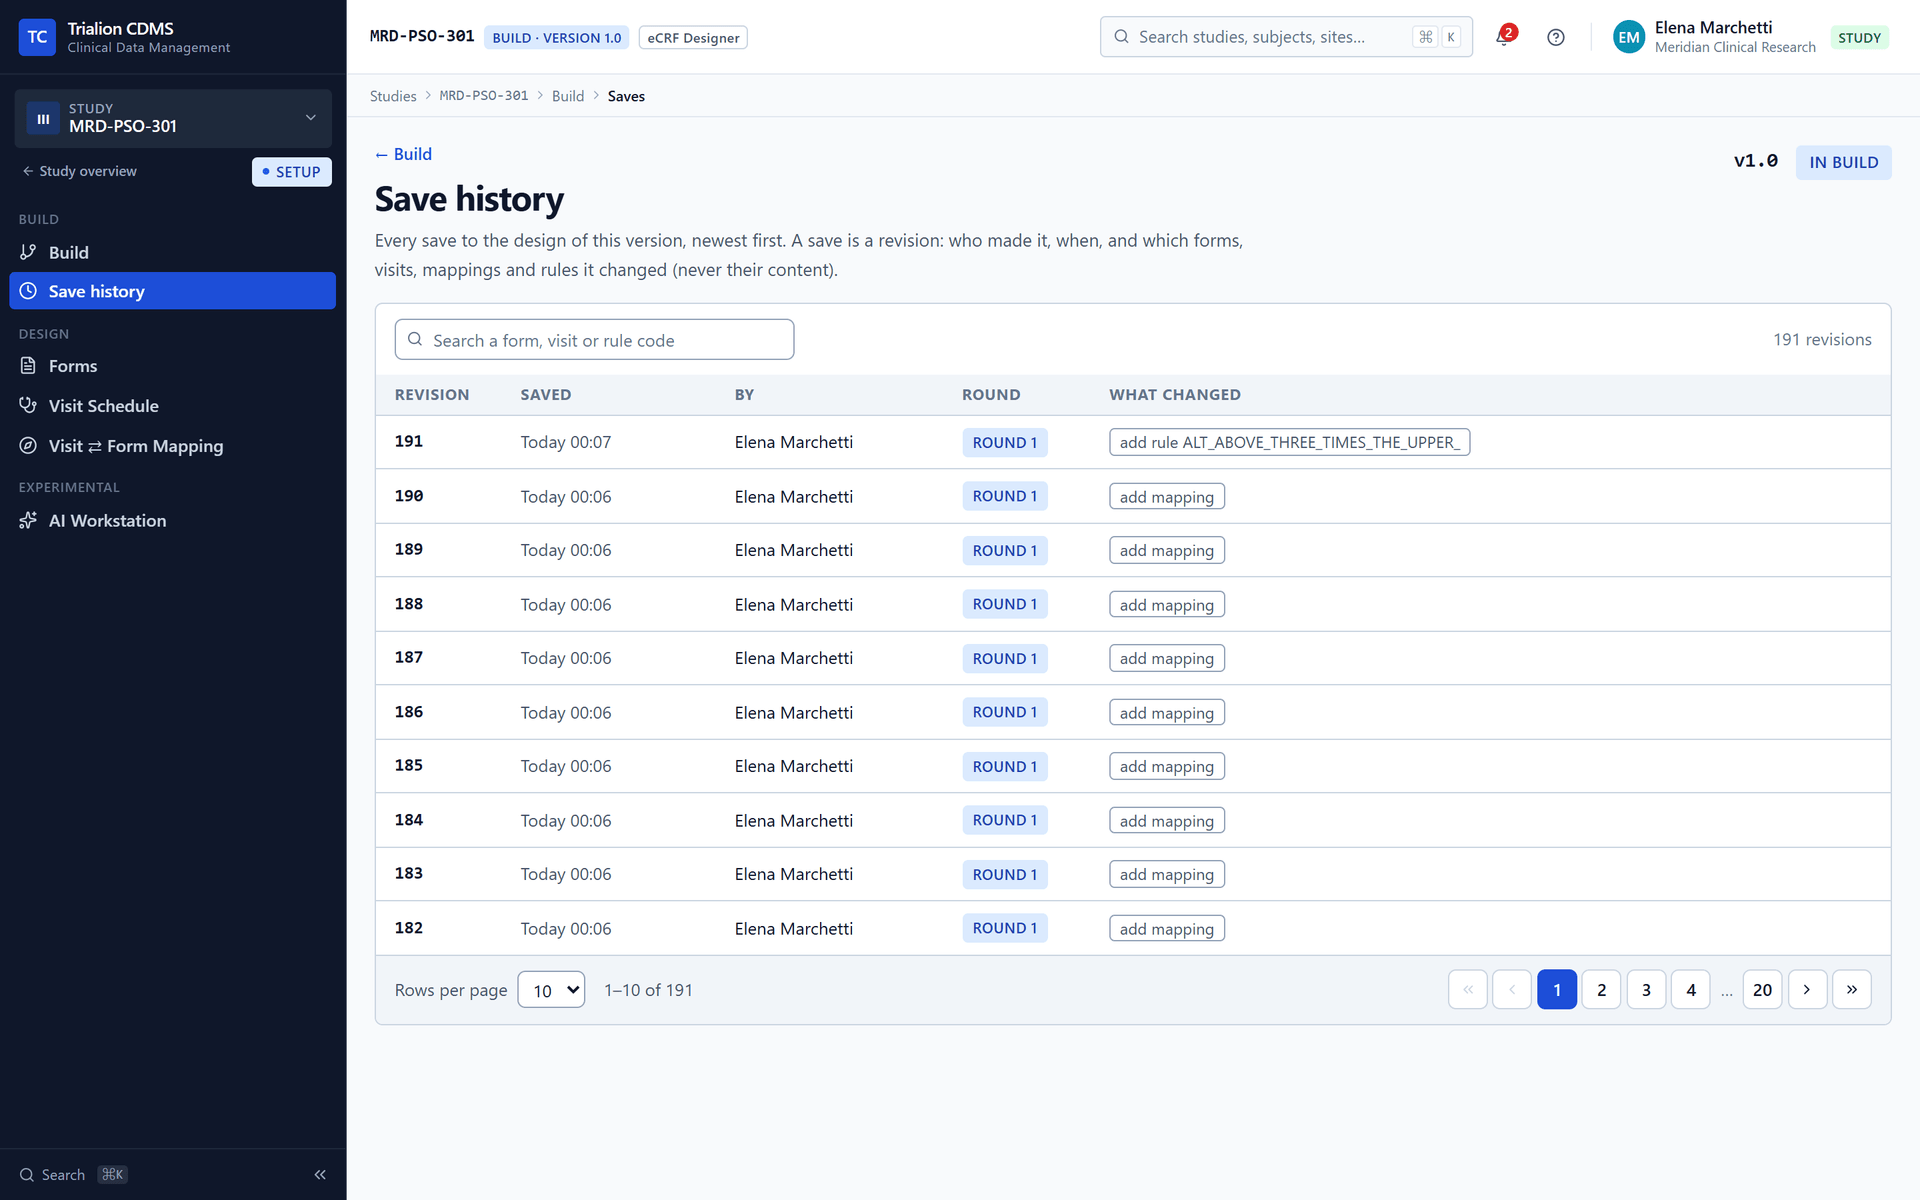Go to page 2 of revisions
The width and height of the screenshot is (1920, 1200).
click(1601, 989)
